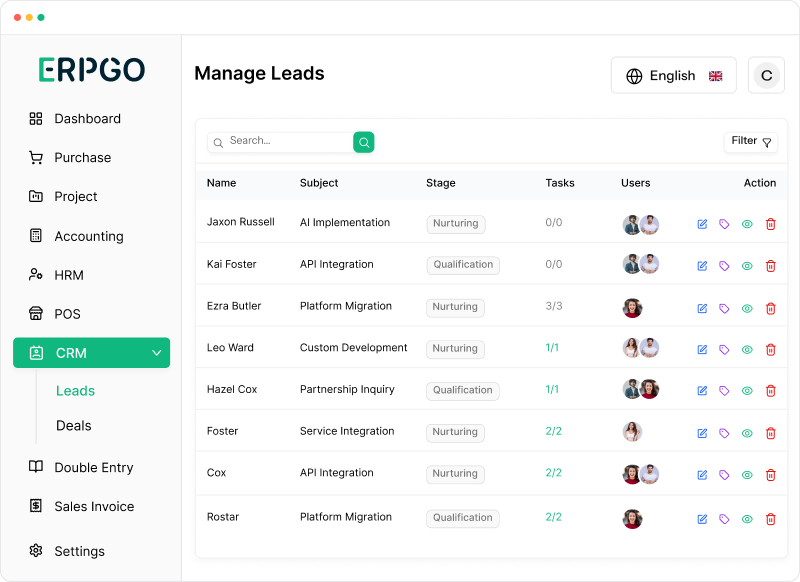Viewport: 800px width, 582px height.
Task: Open the Purchase module
Action: pyautogui.click(x=69, y=158)
